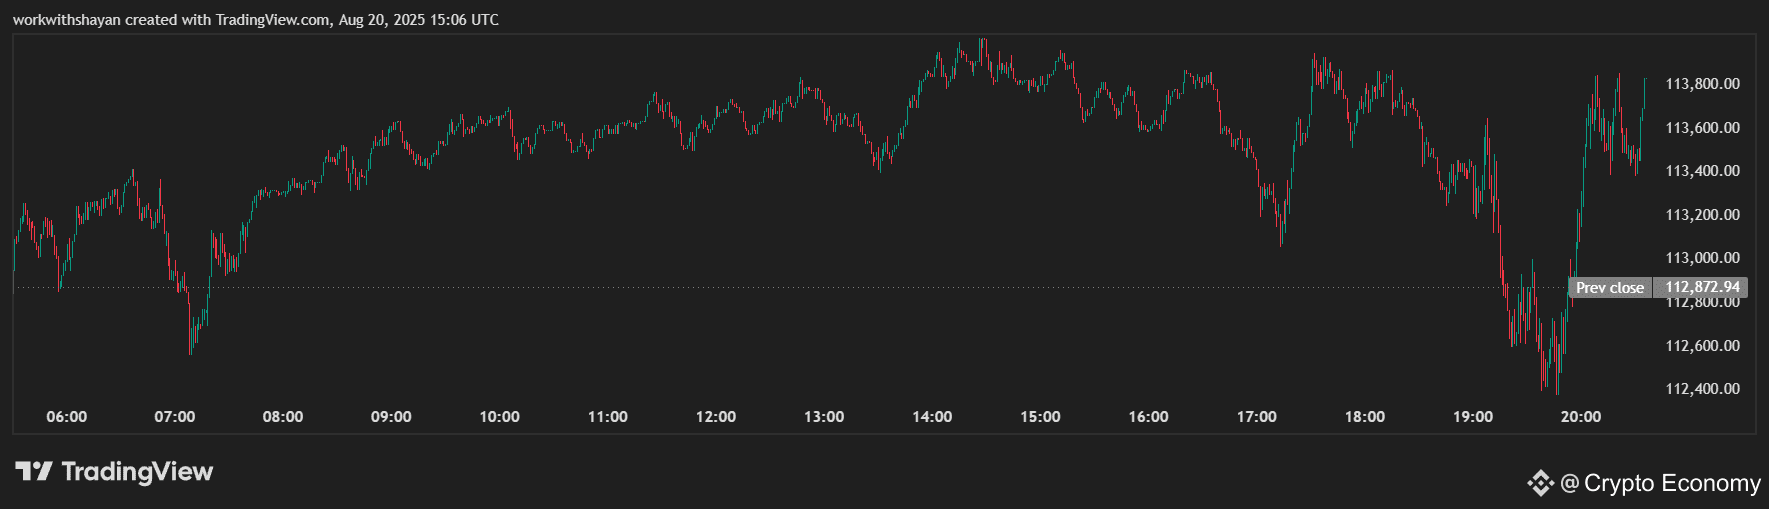Click the workwithshayan TradingView.com attribution text
The height and width of the screenshot is (509, 1769).
click(x=256, y=20)
